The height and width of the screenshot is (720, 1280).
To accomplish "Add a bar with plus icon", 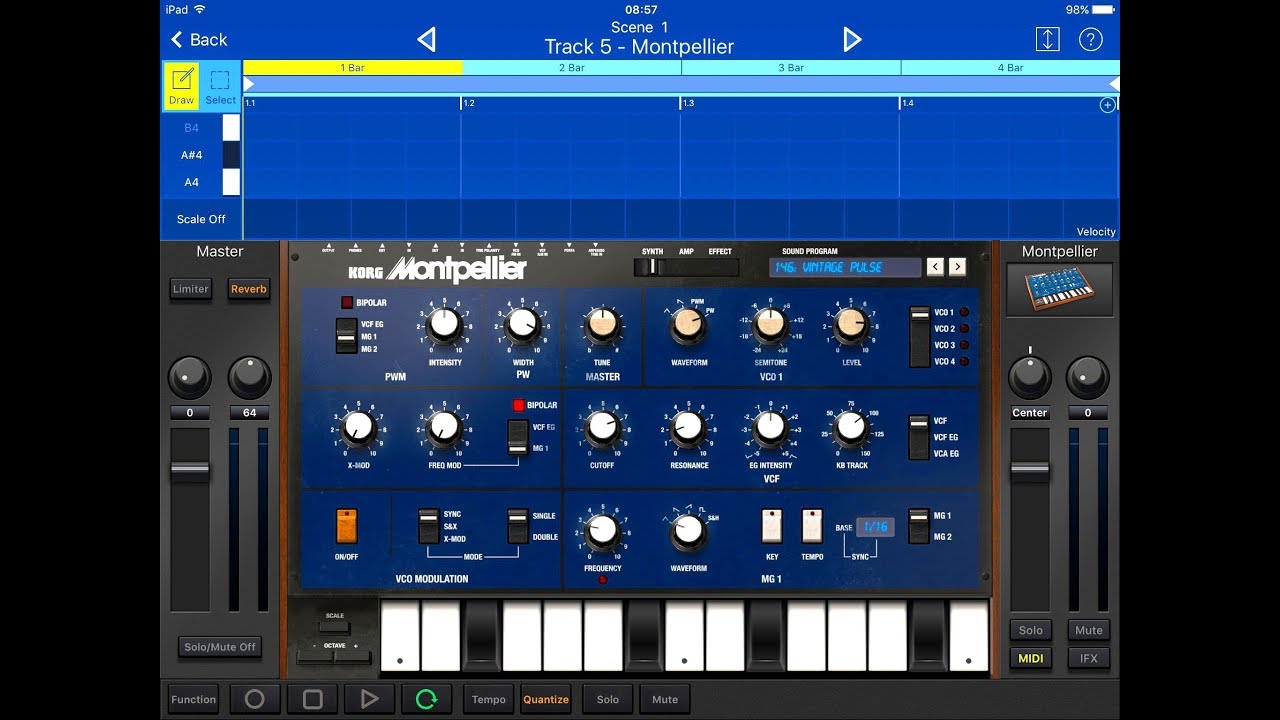I will (1107, 105).
